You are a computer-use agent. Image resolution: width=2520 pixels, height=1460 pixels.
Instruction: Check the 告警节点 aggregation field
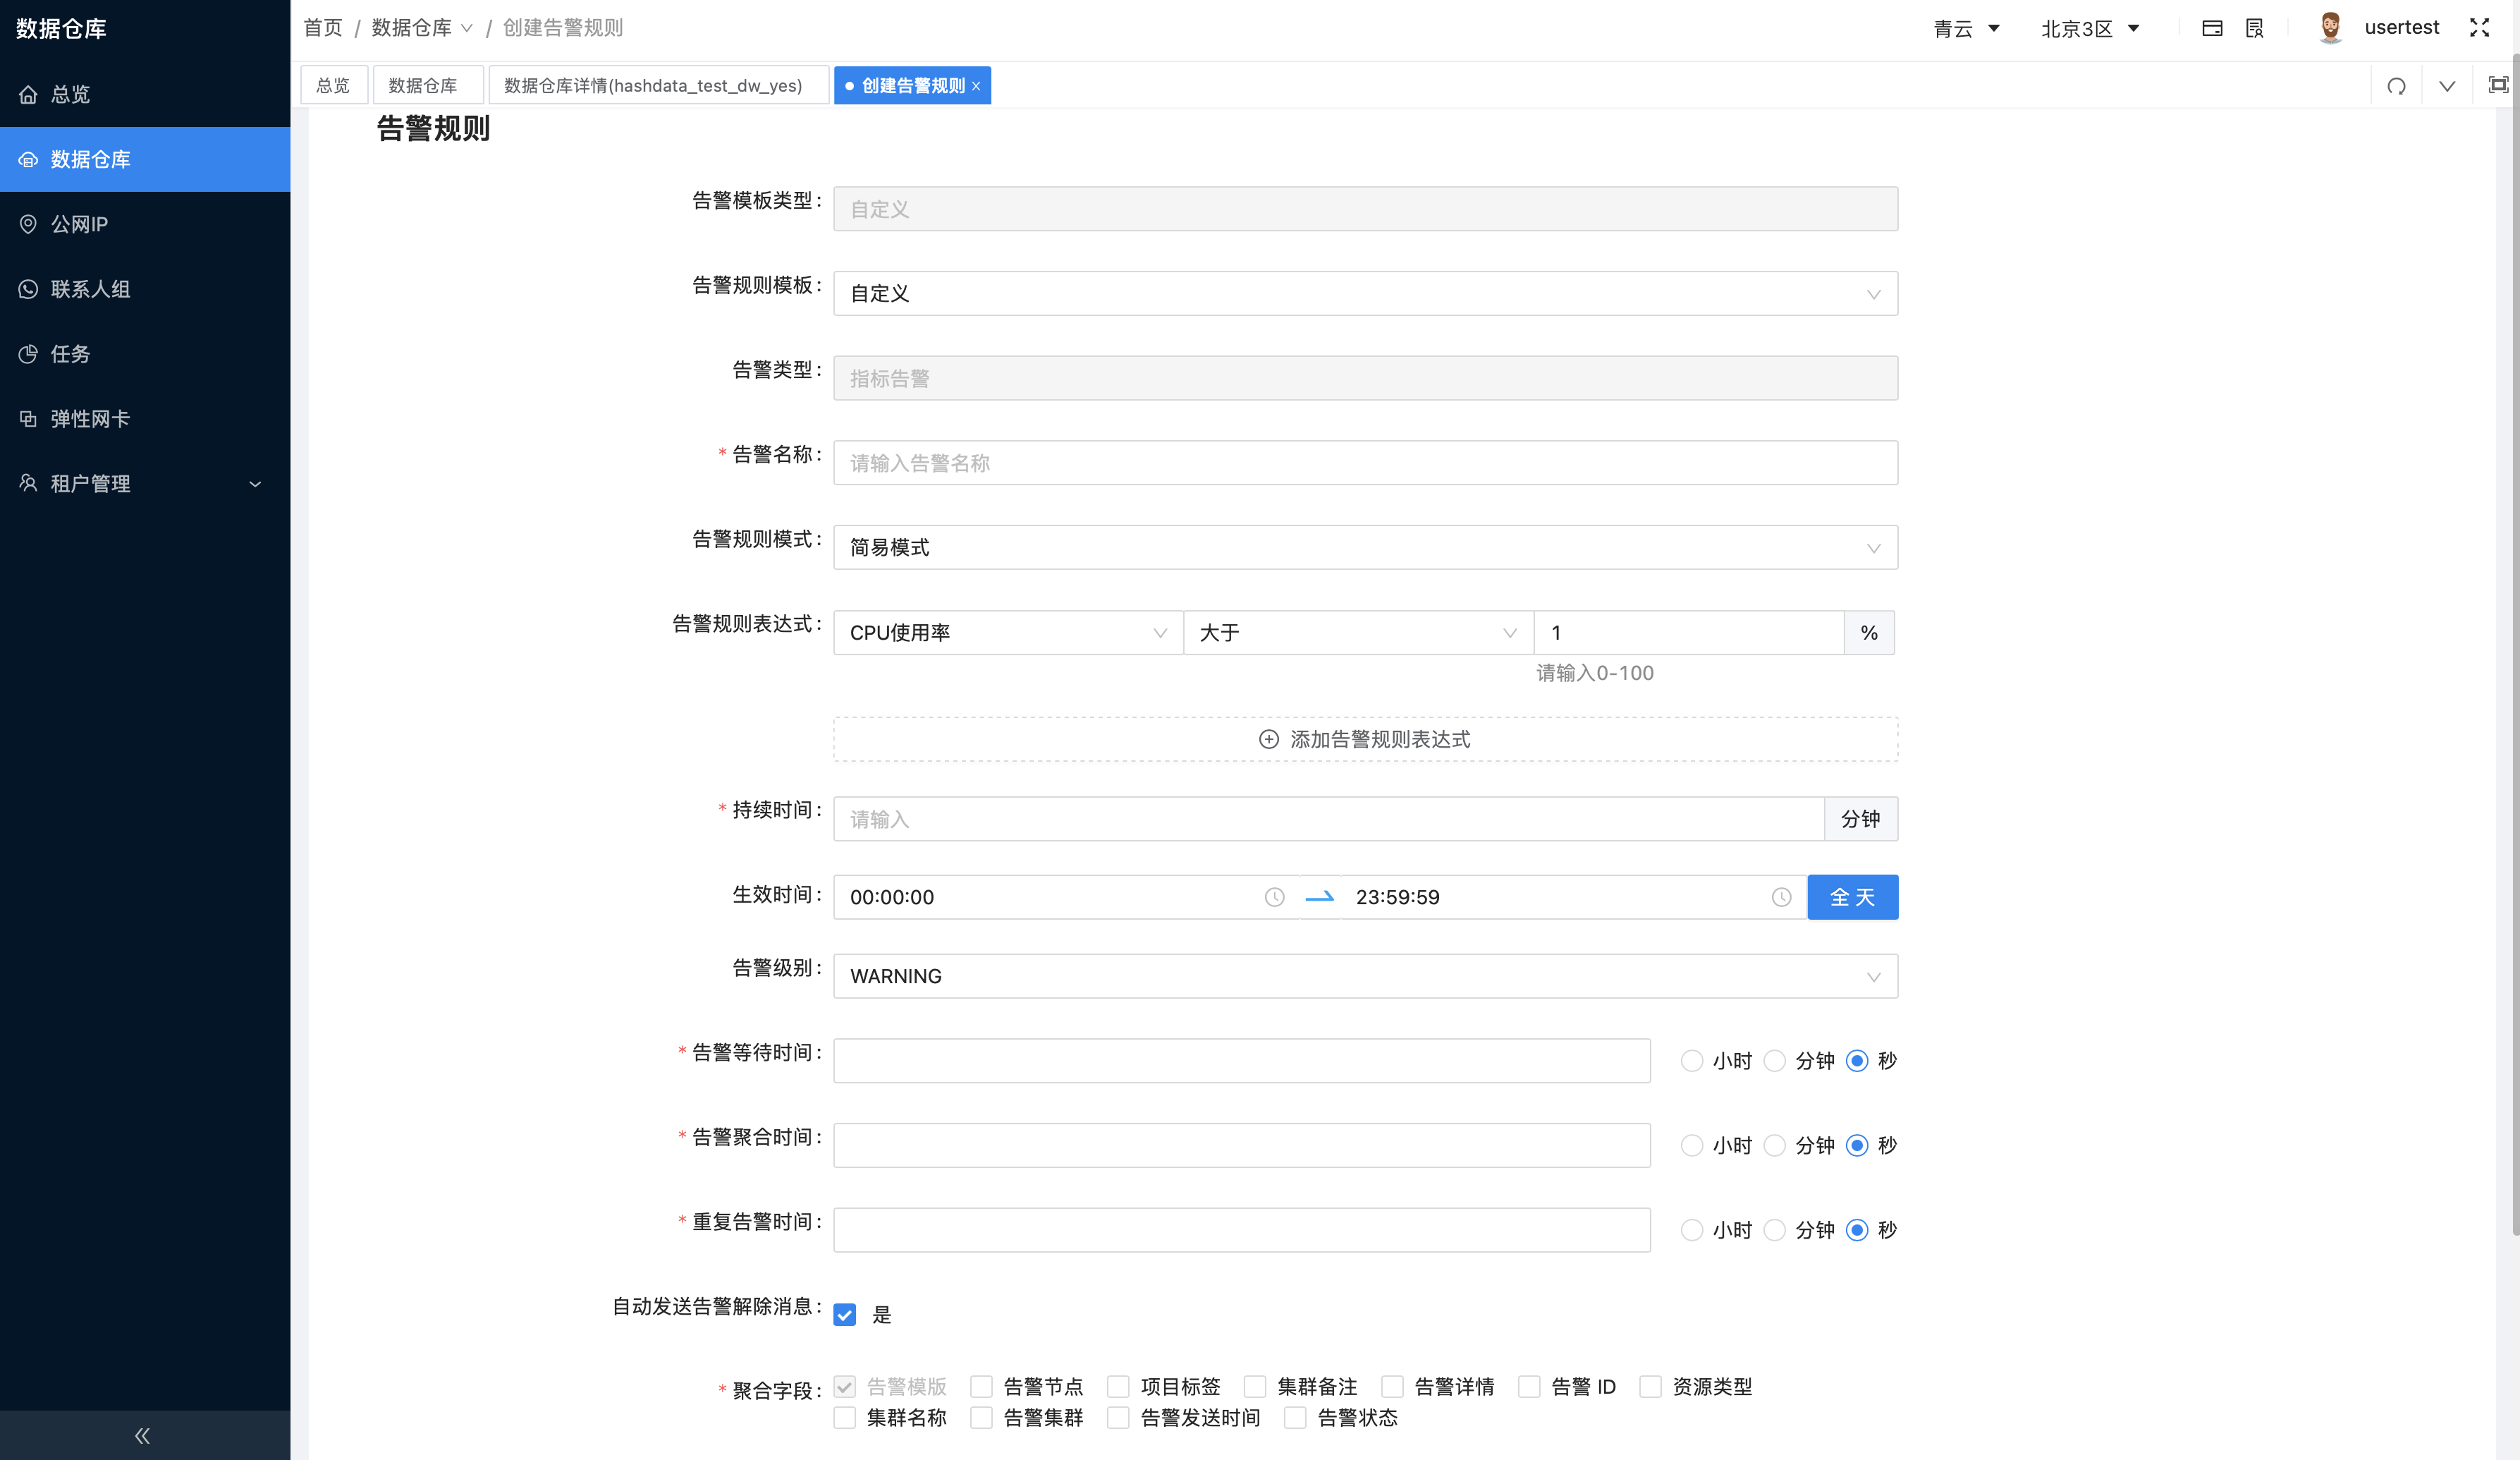pos(981,1386)
